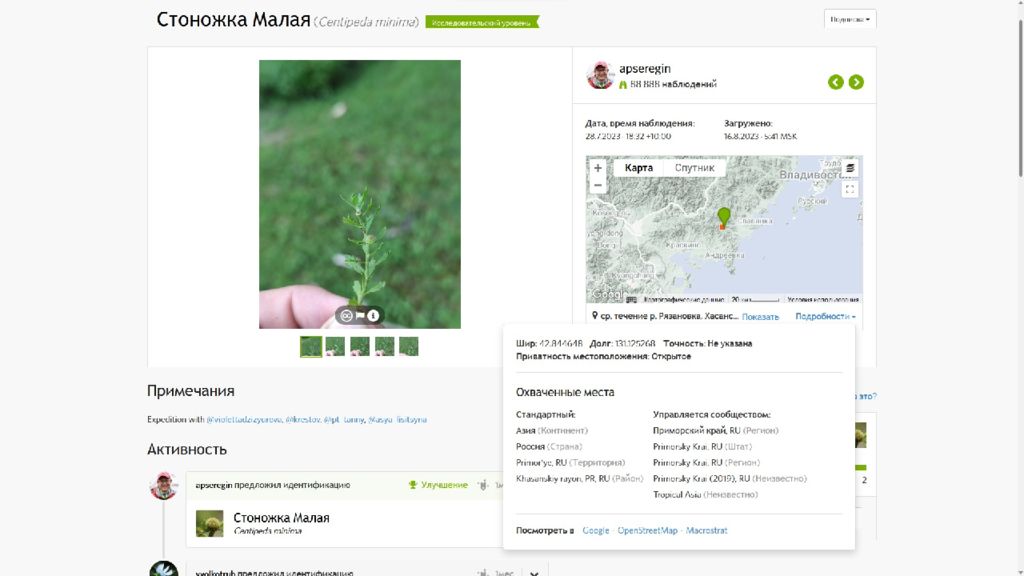Open apseregin's profile avatar in the header
This screenshot has width=1024, height=576.
[x=600, y=75]
